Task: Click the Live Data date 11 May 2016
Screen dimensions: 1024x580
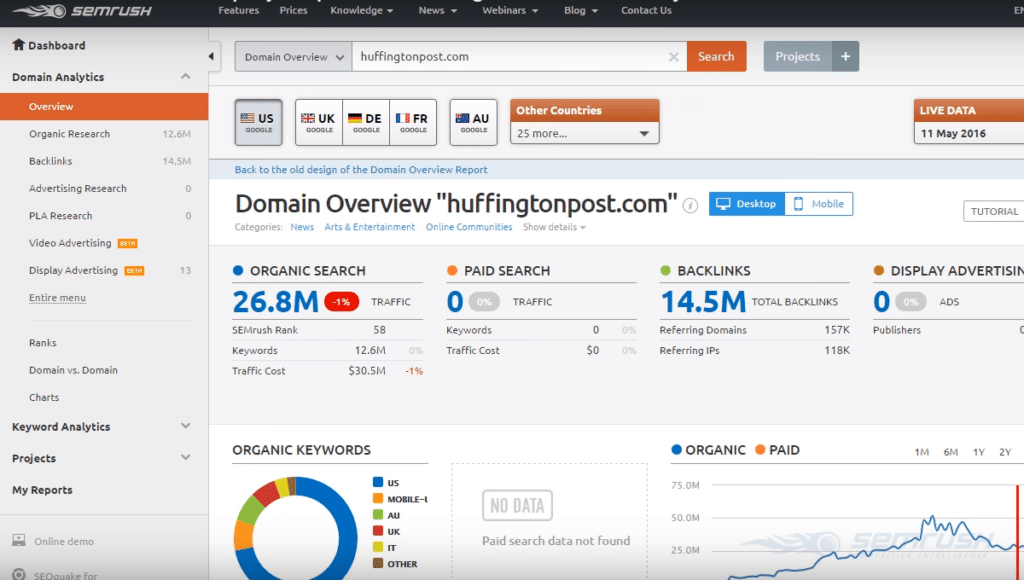Action: [x=953, y=133]
